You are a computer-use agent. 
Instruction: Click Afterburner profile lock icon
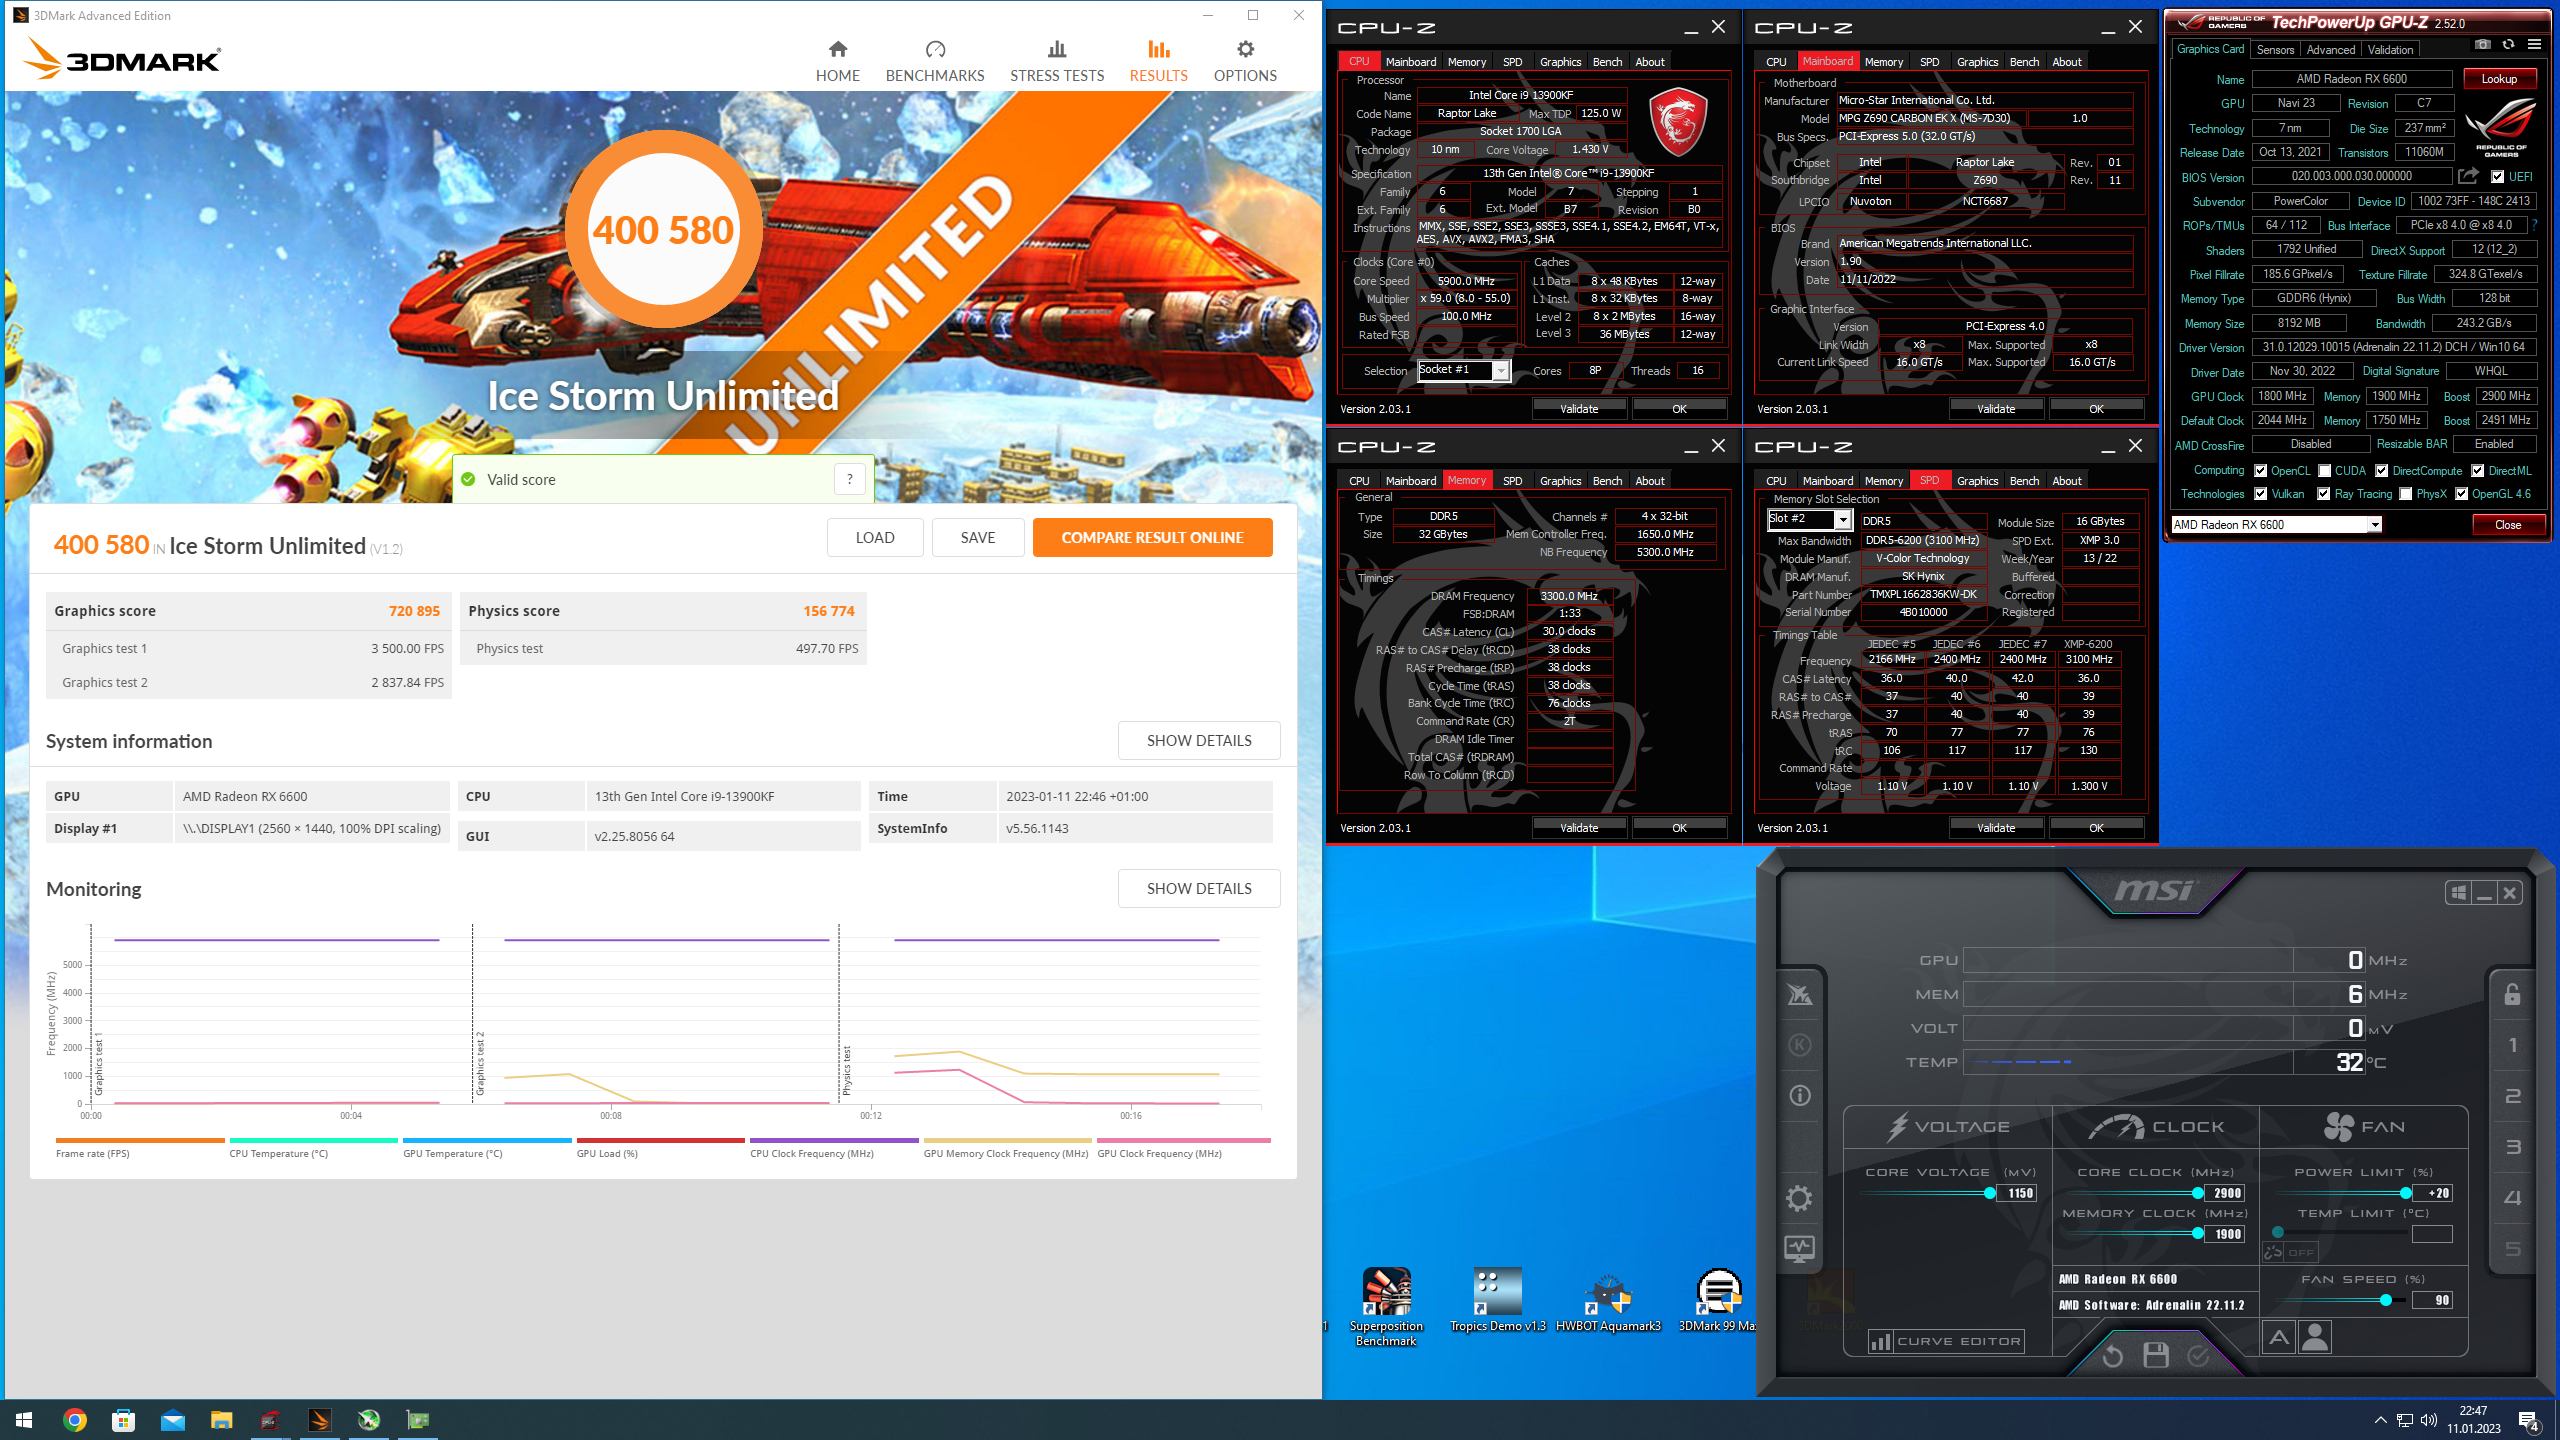pyautogui.click(x=2512, y=994)
